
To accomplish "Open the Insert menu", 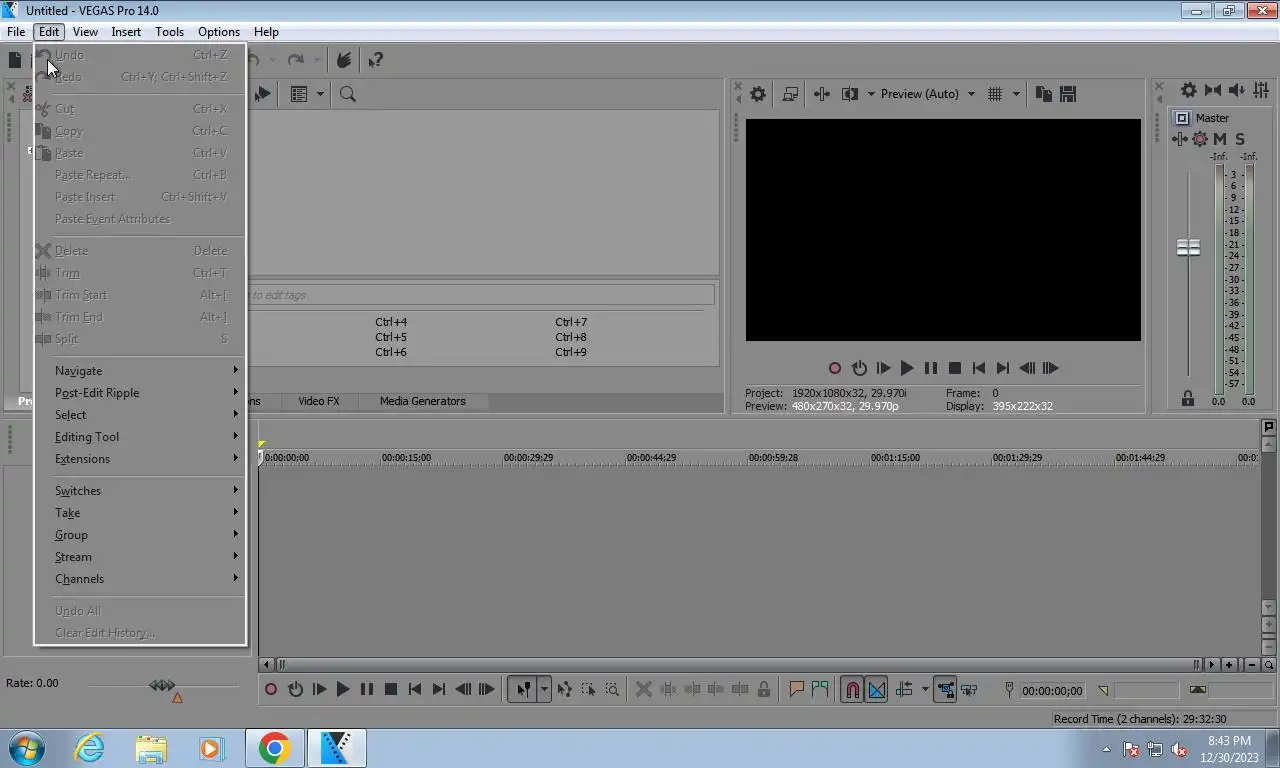I will pos(126,32).
